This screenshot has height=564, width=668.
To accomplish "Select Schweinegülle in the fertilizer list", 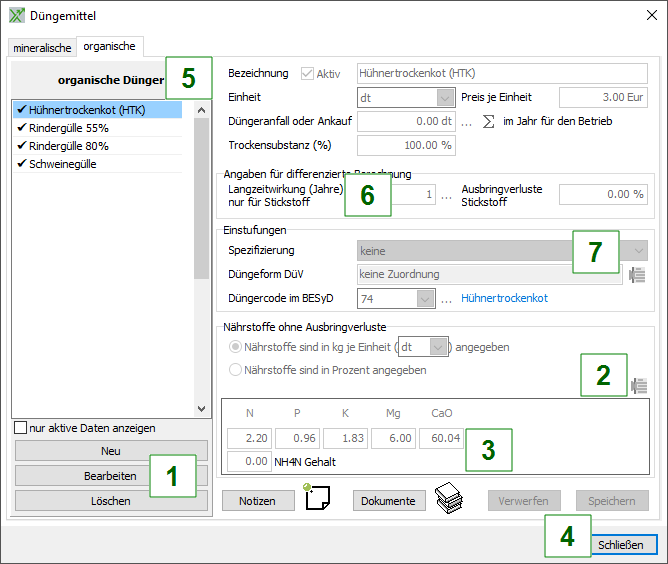I will pyautogui.click(x=63, y=164).
